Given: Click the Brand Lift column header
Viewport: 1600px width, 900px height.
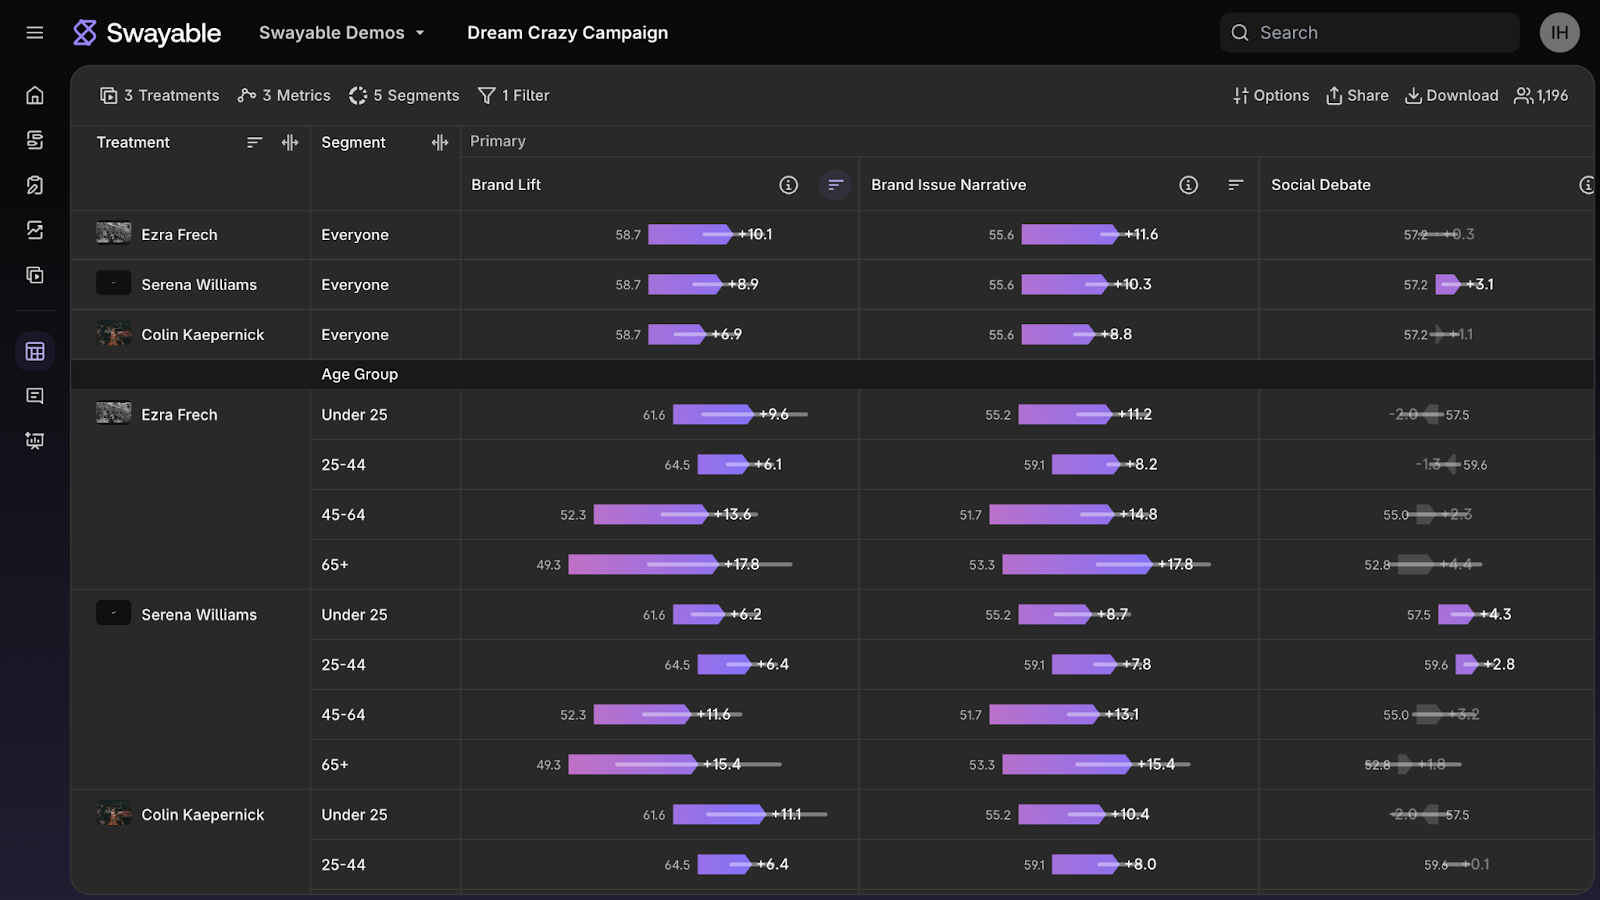Looking at the screenshot, I should point(506,185).
